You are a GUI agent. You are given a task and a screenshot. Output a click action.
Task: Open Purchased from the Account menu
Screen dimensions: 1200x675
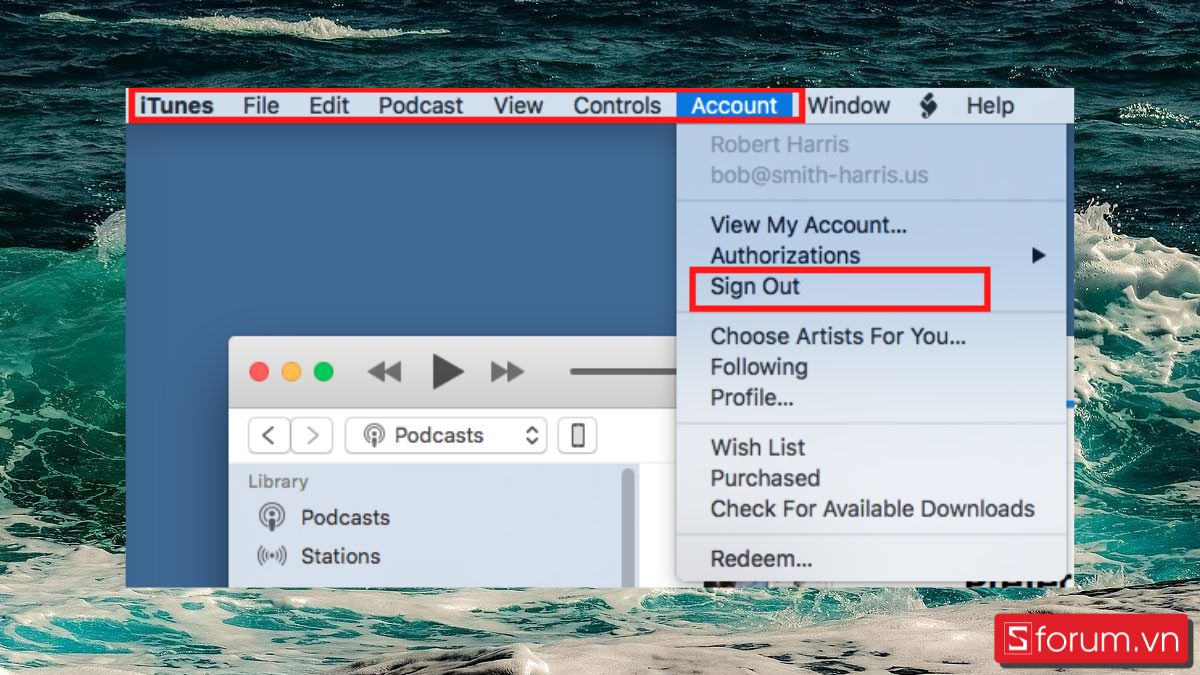(x=765, y=478)
